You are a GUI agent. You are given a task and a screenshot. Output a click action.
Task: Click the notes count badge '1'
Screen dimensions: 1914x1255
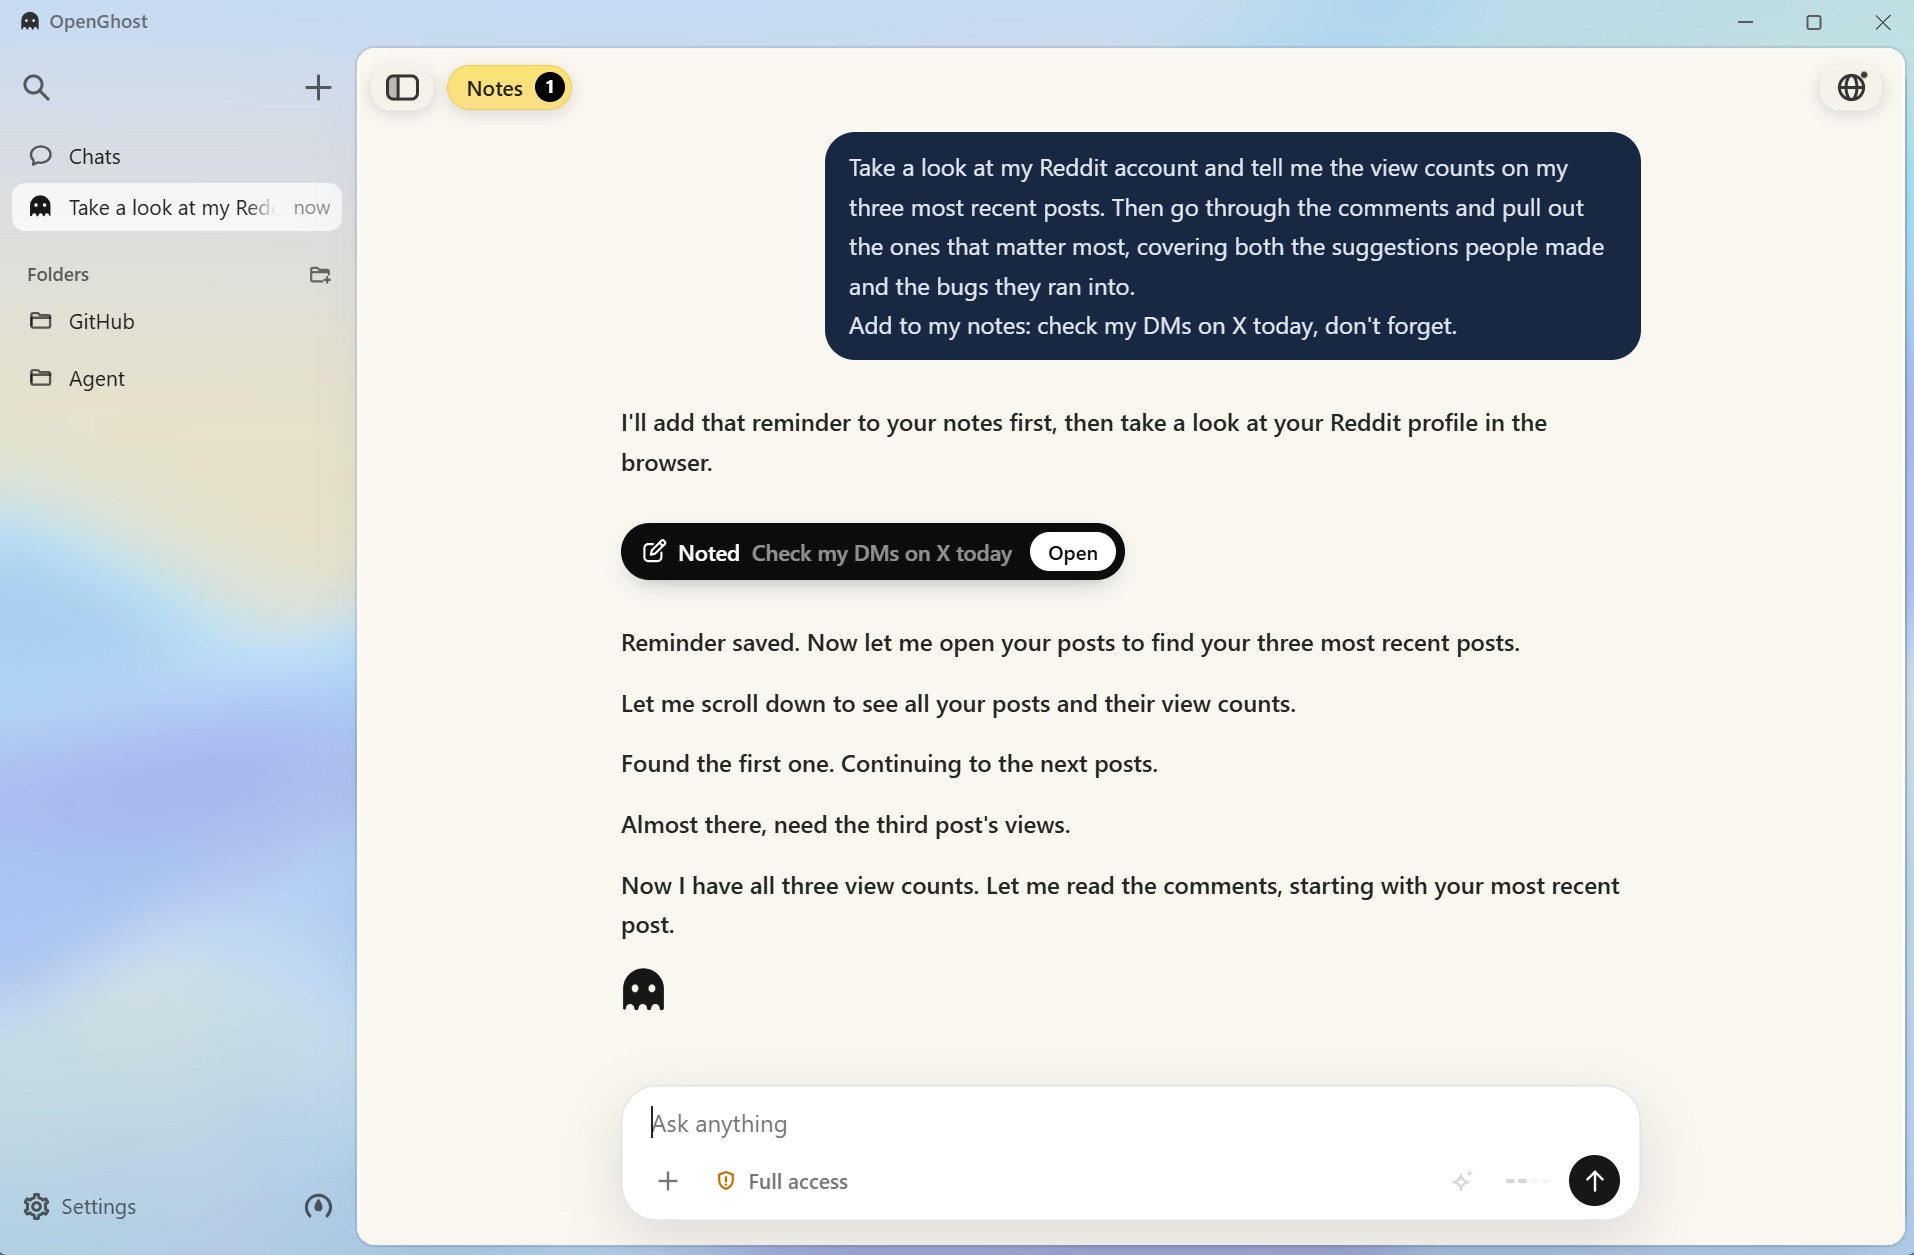[x=549, y=88]
